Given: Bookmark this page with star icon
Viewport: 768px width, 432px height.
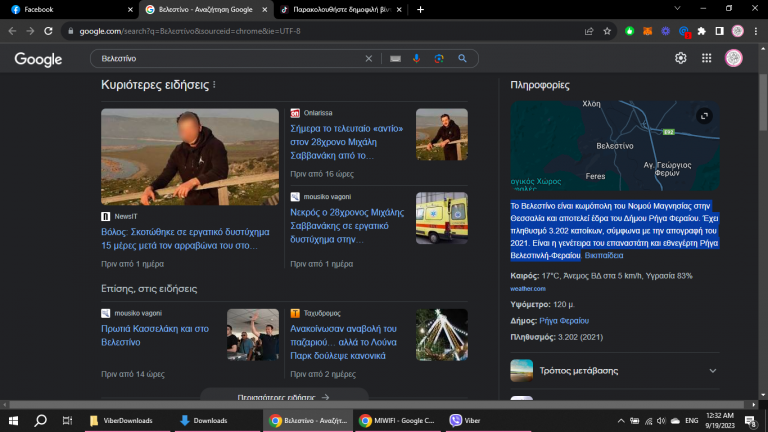Looking at the screenshot, I should coord(607,31).
